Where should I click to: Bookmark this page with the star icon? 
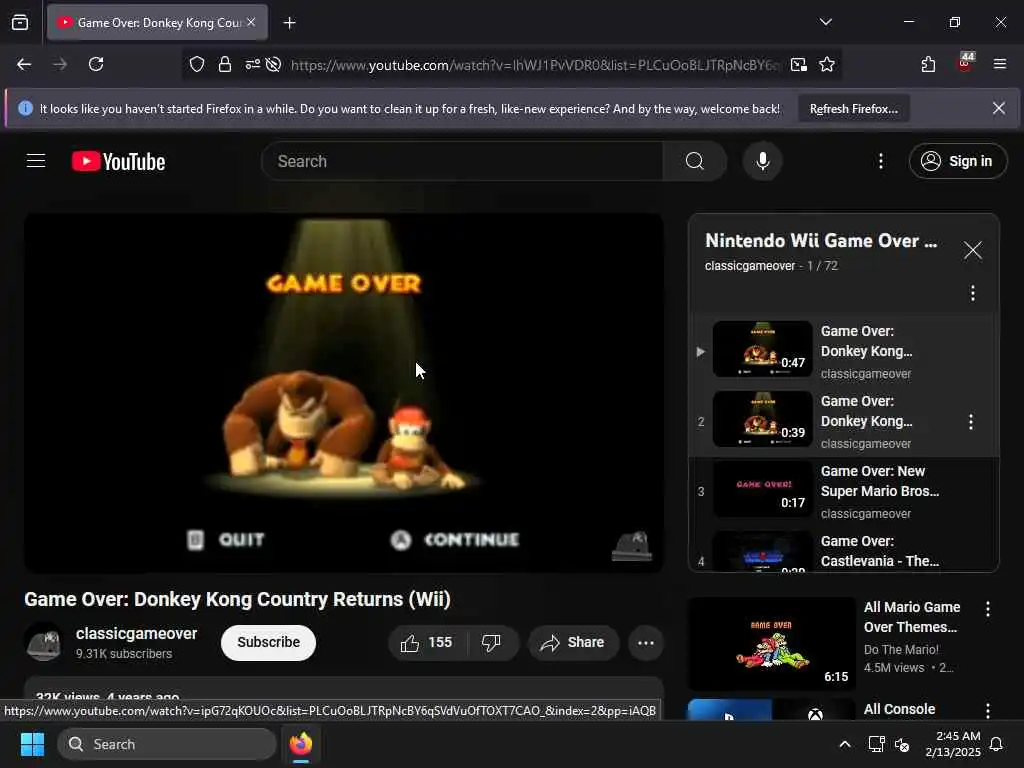click(827, 64)
